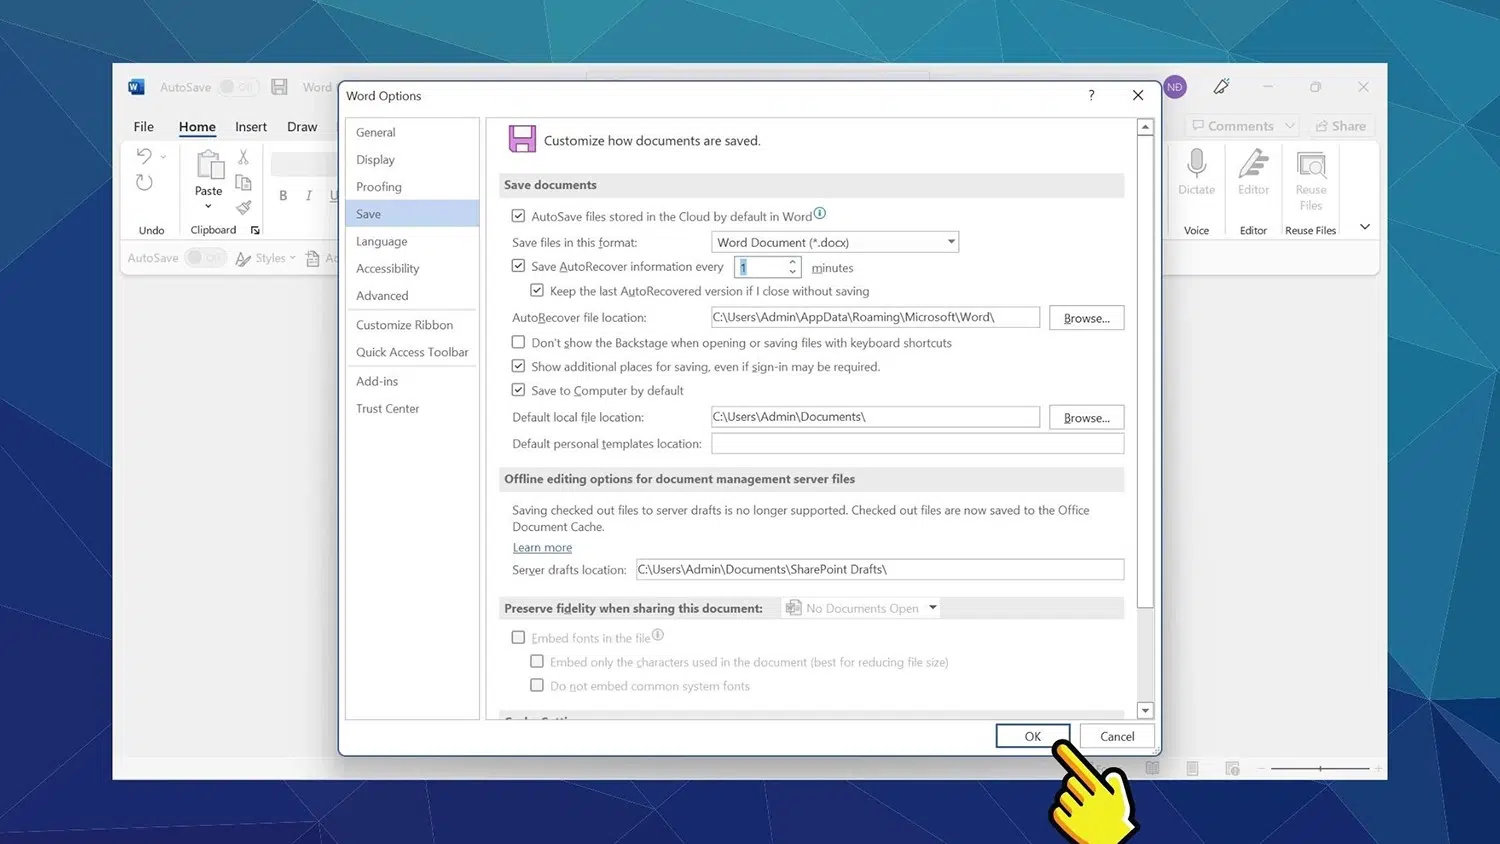Check Embed only the characters used
Screen dimensions: 1500x844
(x=537, y=661)
